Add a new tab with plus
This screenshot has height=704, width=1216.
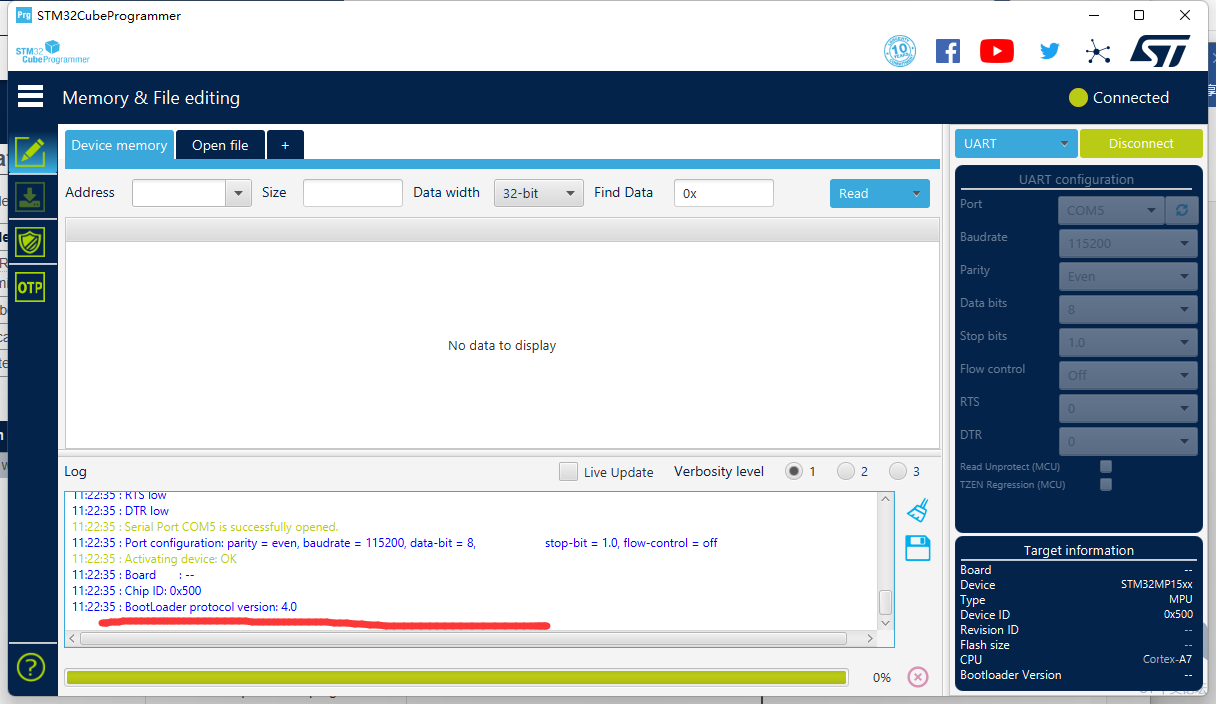[x=285, y=145]
